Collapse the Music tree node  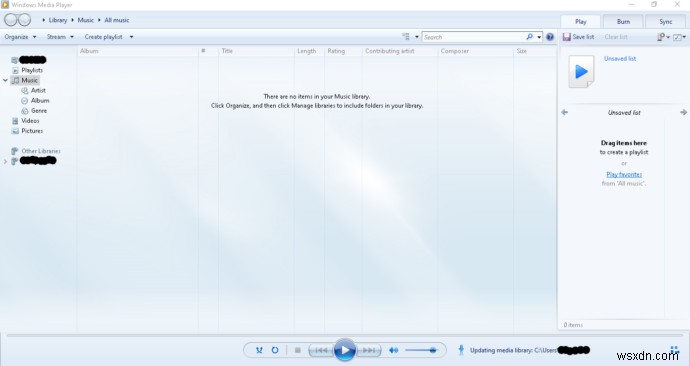(5, 80)
